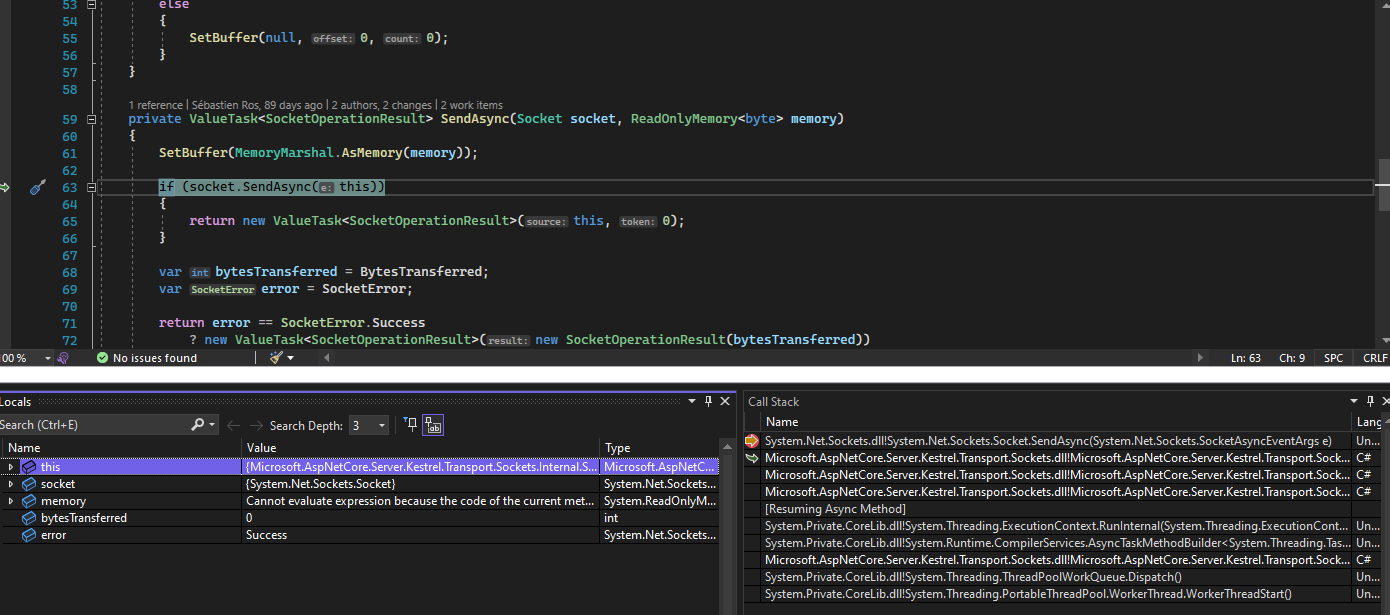
Task: Click the arrow glyph on the top Call Stack frame
Action: 751,440
